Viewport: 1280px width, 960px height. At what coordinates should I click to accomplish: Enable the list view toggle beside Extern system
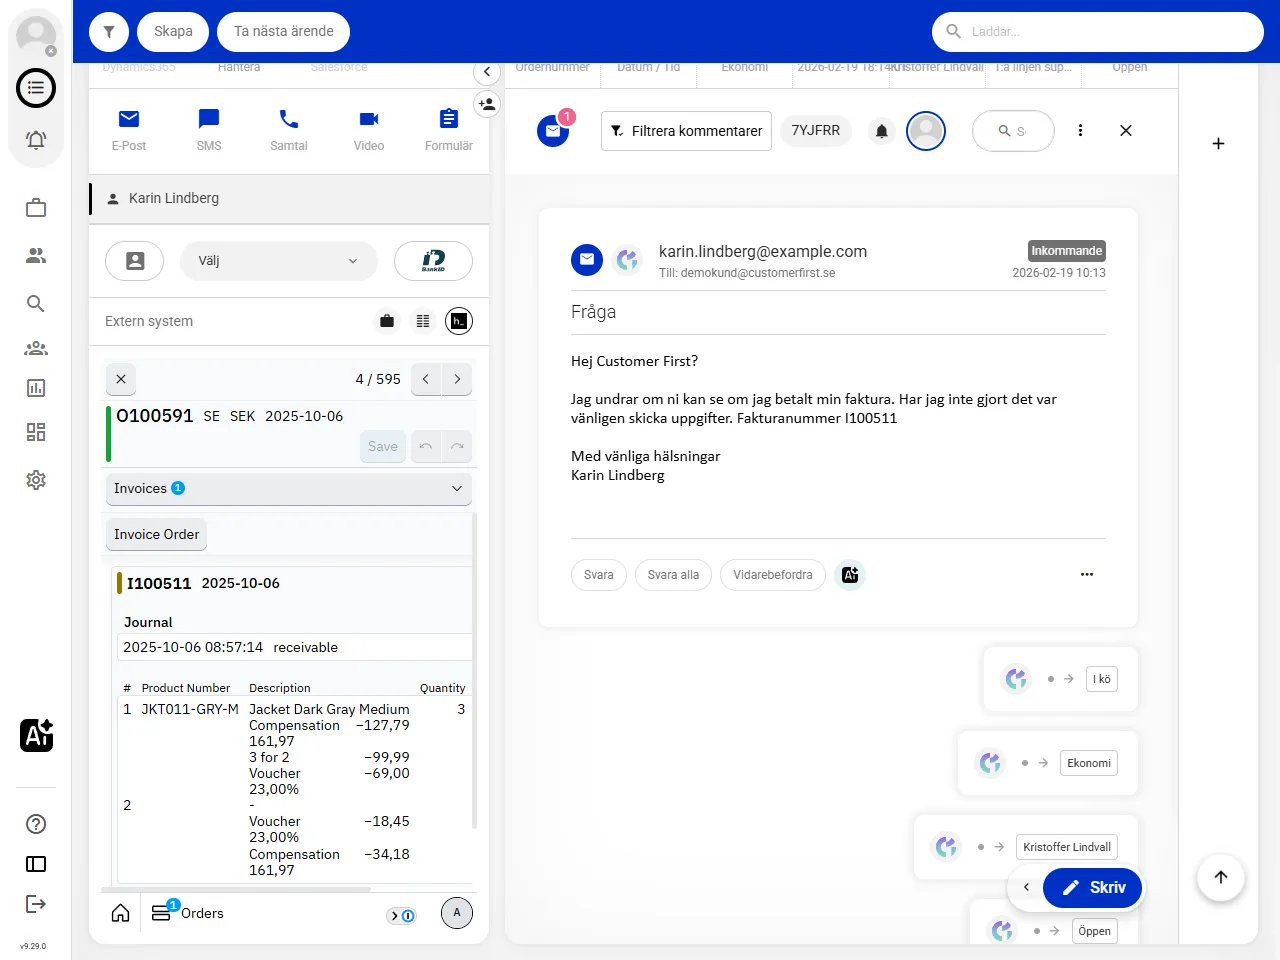[422, 321]
